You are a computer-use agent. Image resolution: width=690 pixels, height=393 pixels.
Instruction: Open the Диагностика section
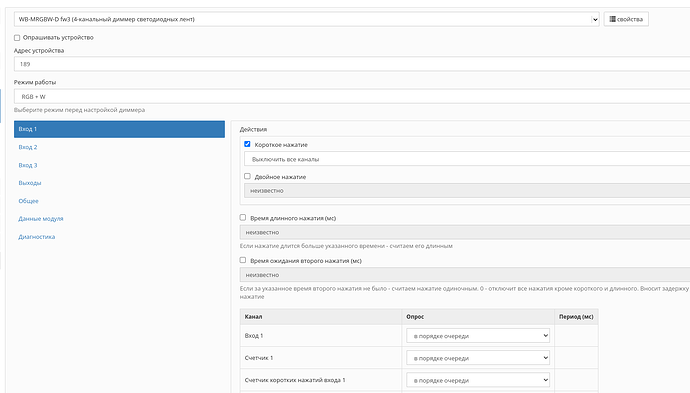[x=37, y=237]
